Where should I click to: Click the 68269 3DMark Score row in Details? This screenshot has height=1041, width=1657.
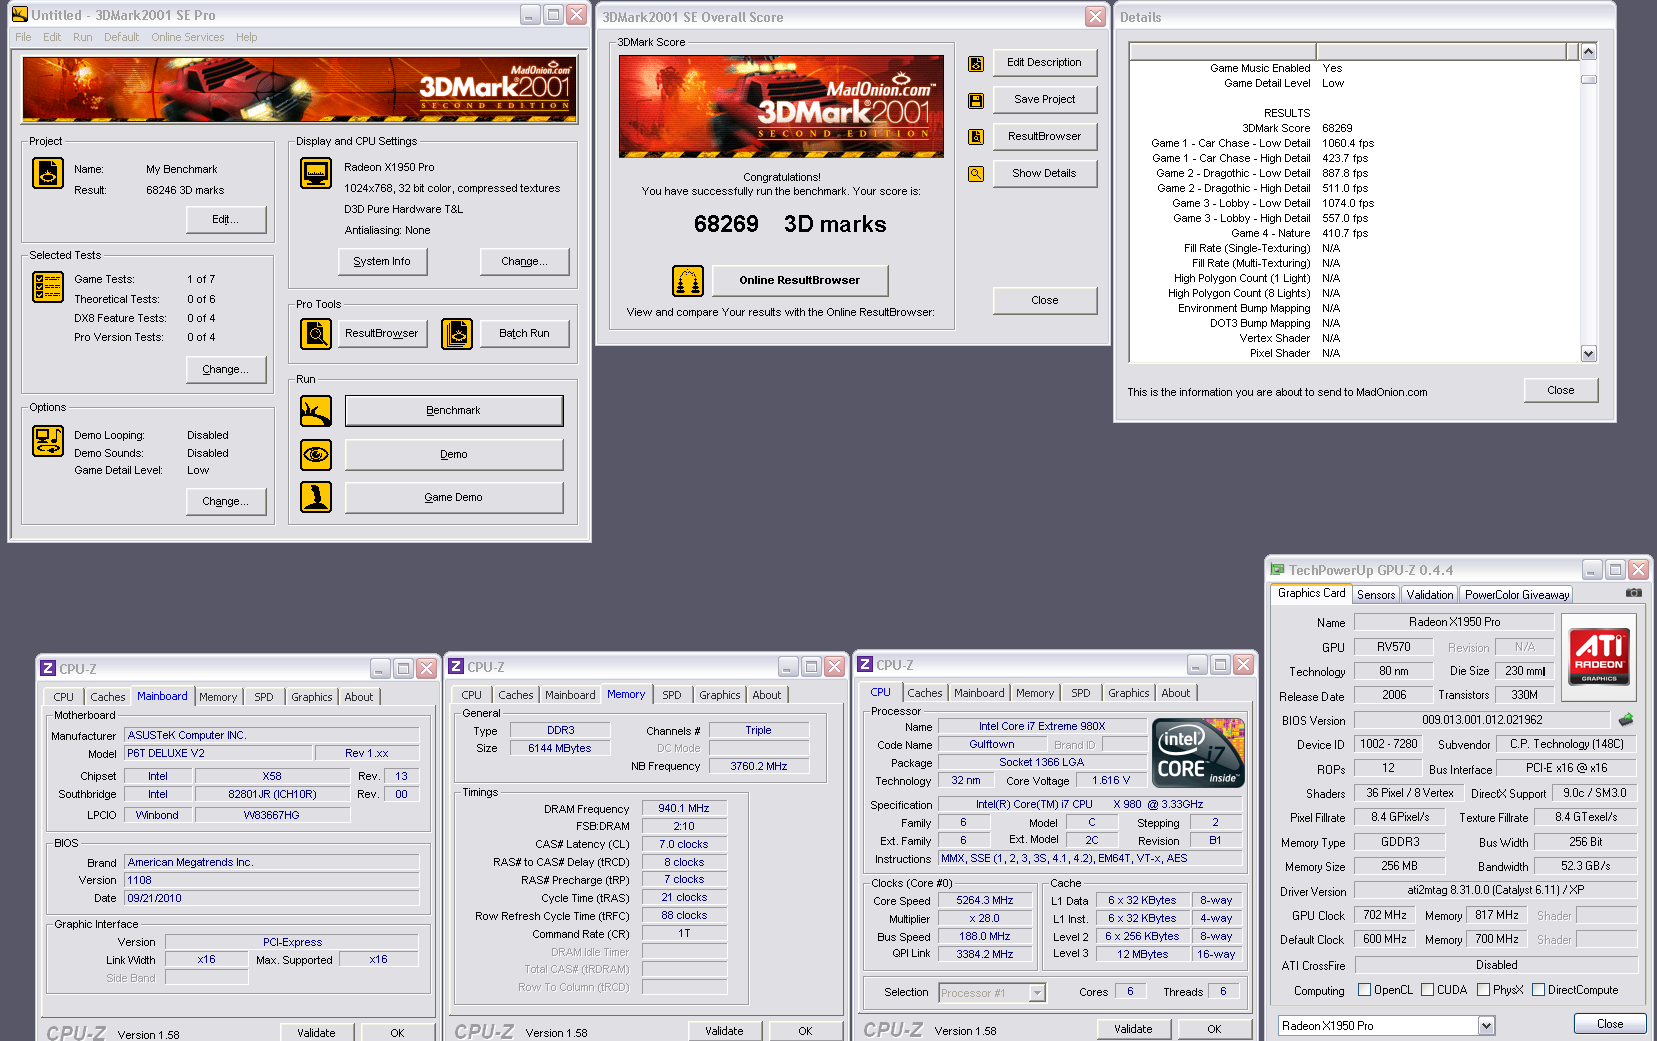(1354, 128)
